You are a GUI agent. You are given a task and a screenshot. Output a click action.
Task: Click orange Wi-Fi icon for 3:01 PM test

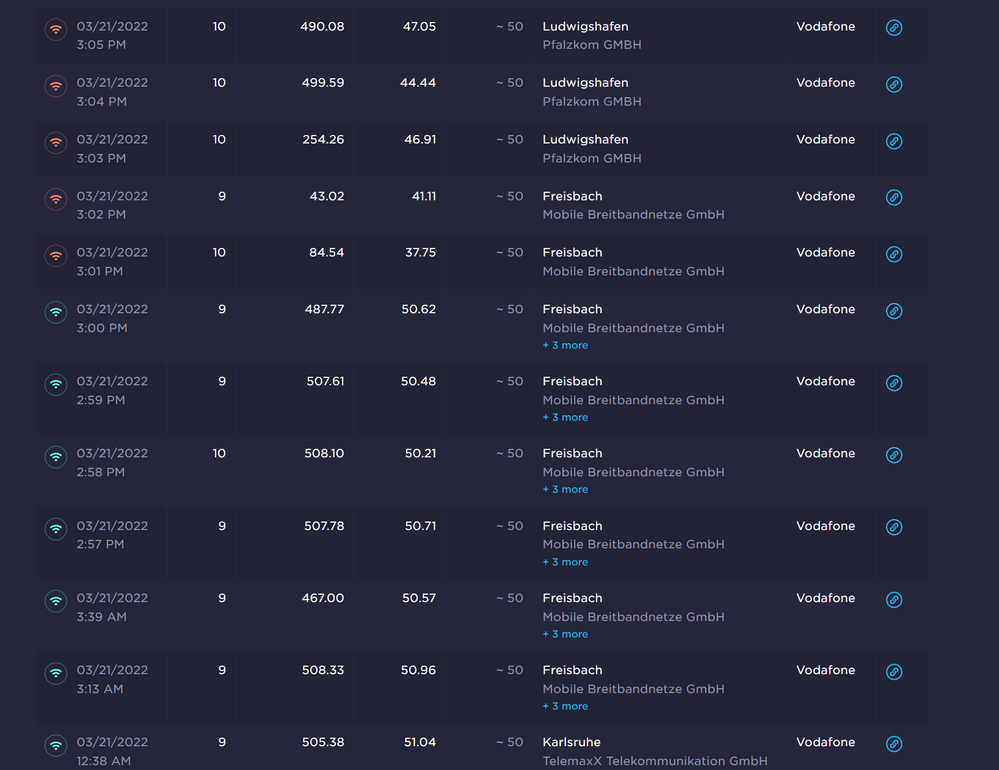click(56, 255)
